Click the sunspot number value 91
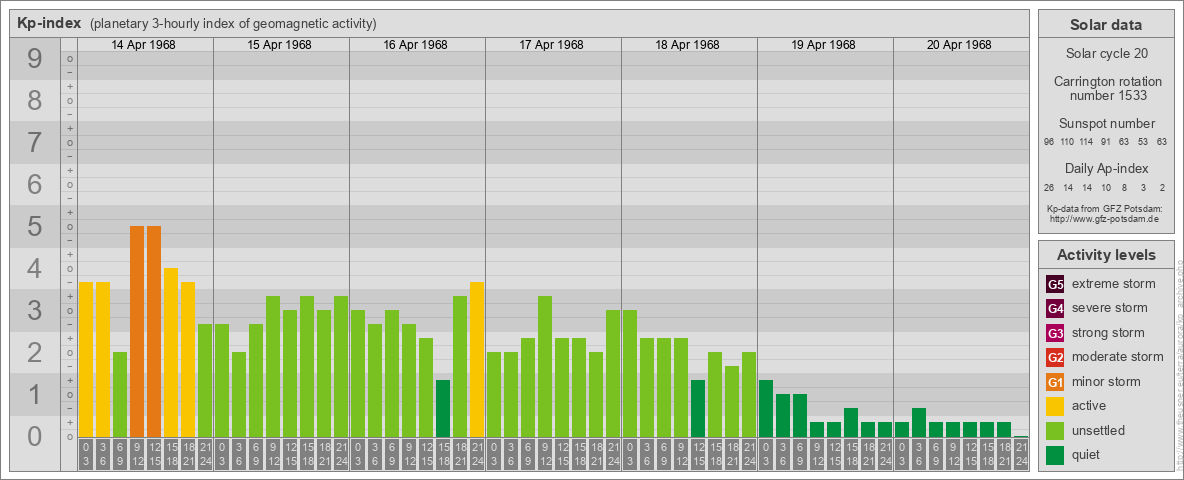This screenshot has height=480, width=1184. (x=1105, y=142)
